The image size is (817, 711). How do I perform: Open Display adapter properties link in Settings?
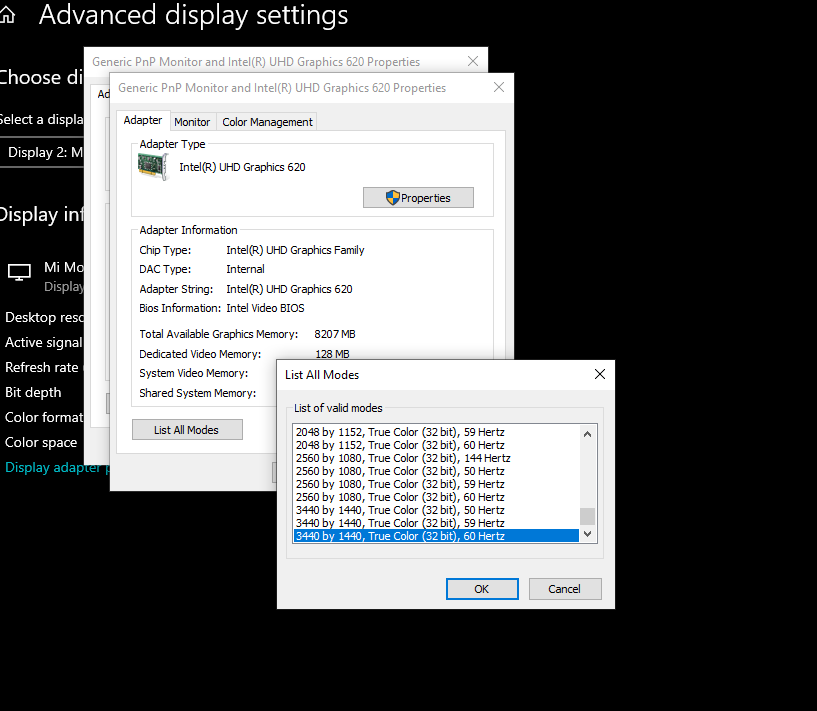pos(55,467)
